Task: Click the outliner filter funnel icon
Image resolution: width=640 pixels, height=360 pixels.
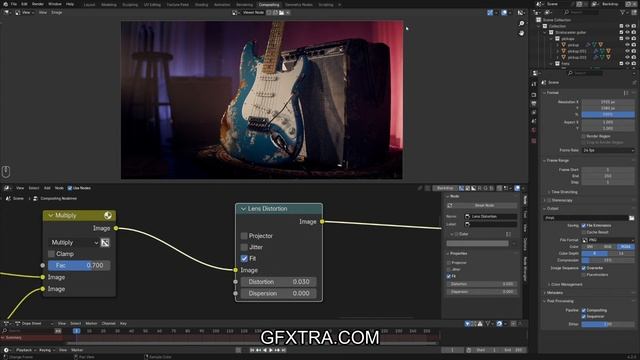Action: tap(623, 13)
